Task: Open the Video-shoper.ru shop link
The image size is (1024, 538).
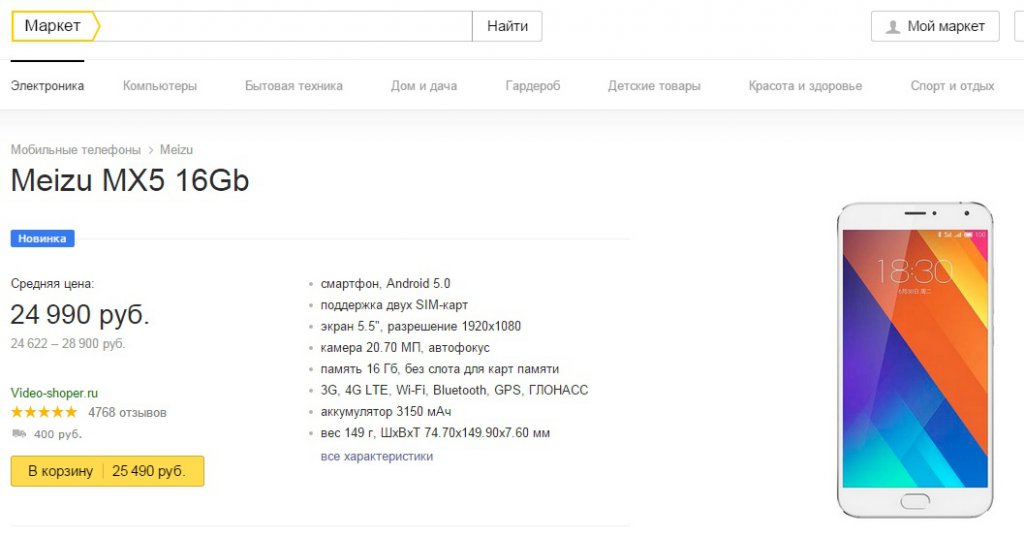Action: (54, 393)
